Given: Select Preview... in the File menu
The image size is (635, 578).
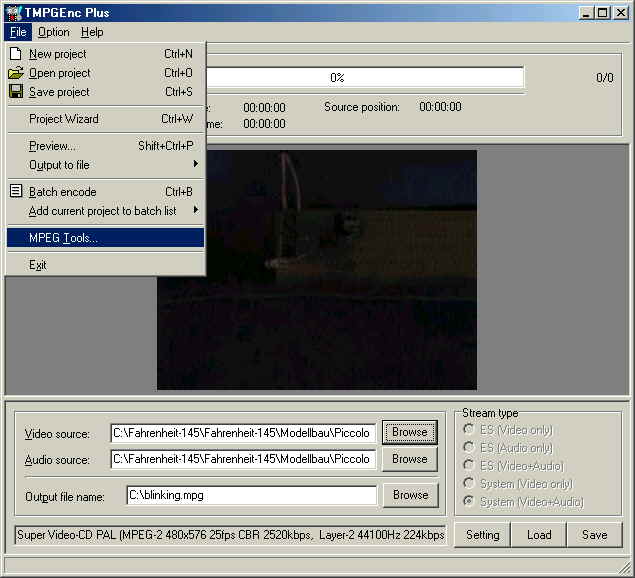Looking at the screenshot, I should [105, 146].
